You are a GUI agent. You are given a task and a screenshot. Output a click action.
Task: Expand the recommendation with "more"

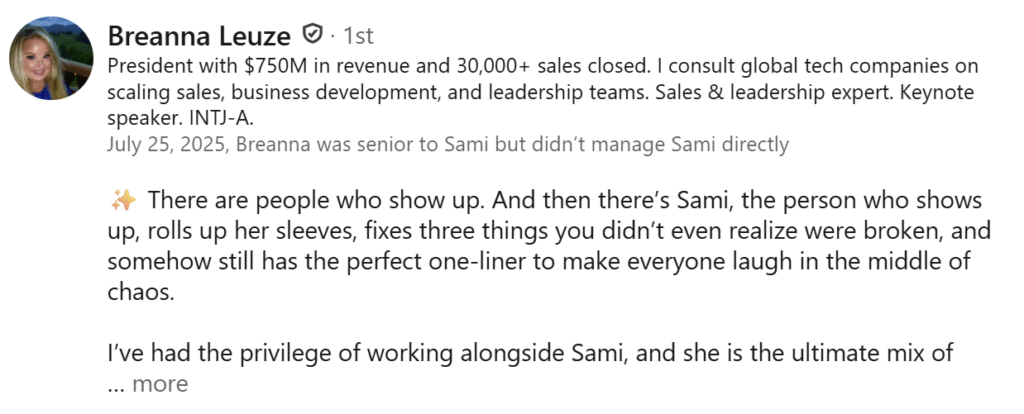pos(160,383)
